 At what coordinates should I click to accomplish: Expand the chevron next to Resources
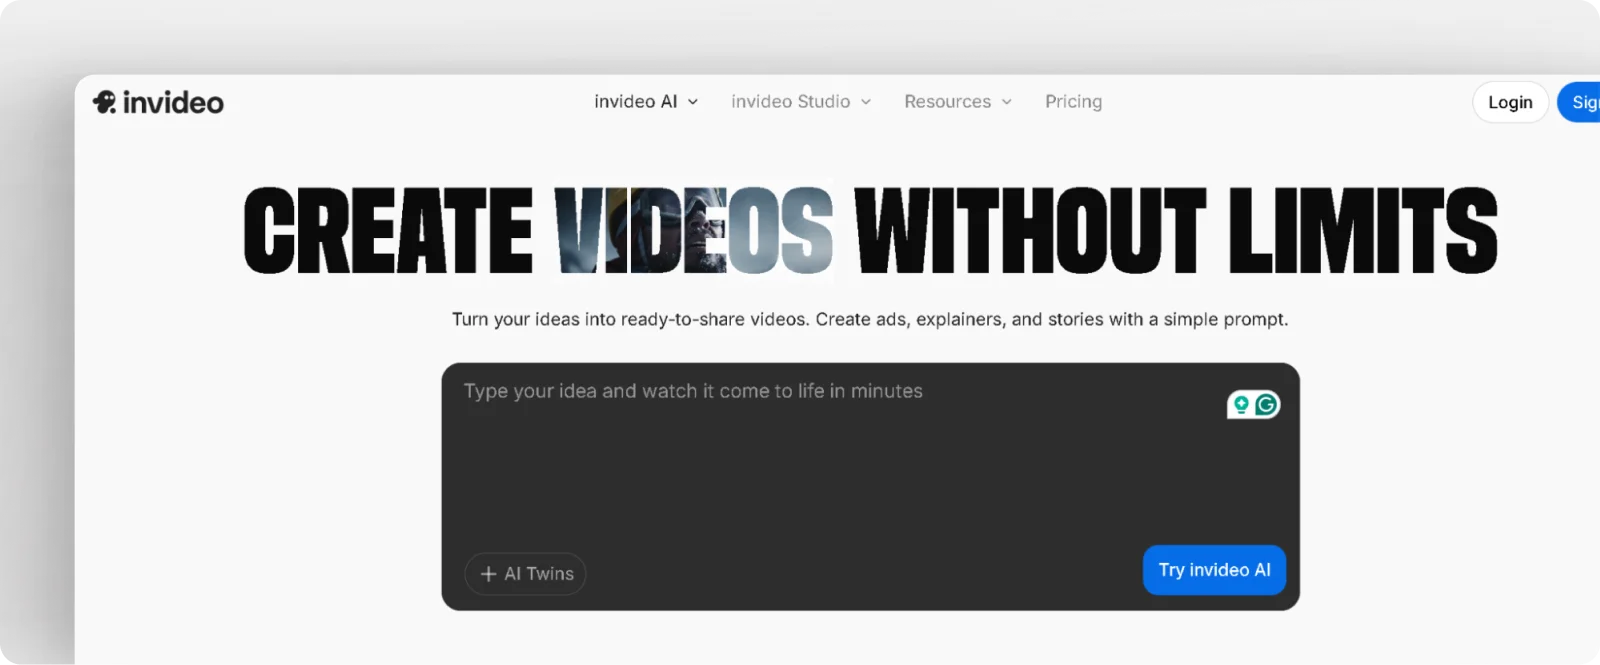[x=1007, y=102]
